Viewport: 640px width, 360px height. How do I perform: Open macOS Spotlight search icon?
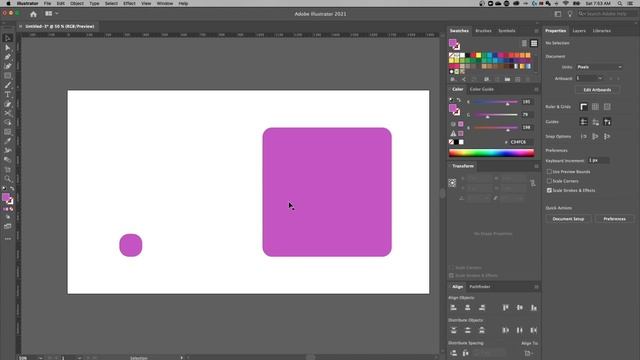coord(620,3)
